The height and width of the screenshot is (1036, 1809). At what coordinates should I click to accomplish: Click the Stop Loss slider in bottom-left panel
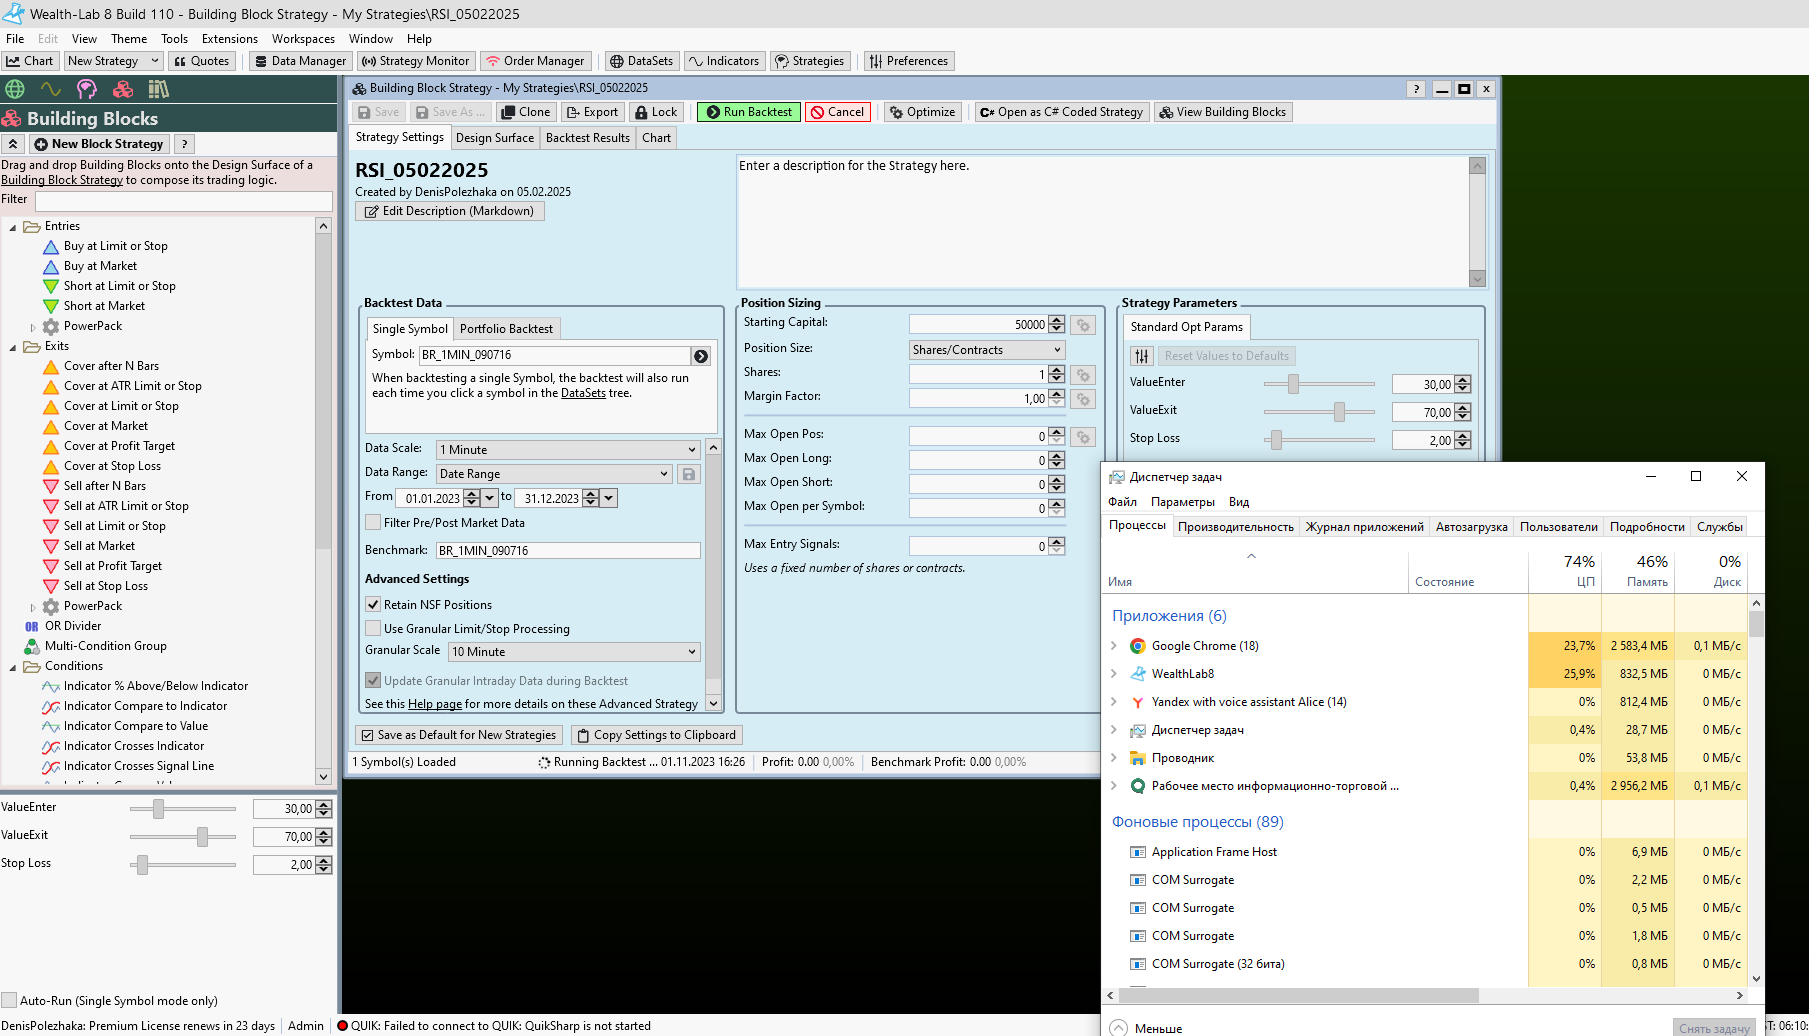click(183, 865)
